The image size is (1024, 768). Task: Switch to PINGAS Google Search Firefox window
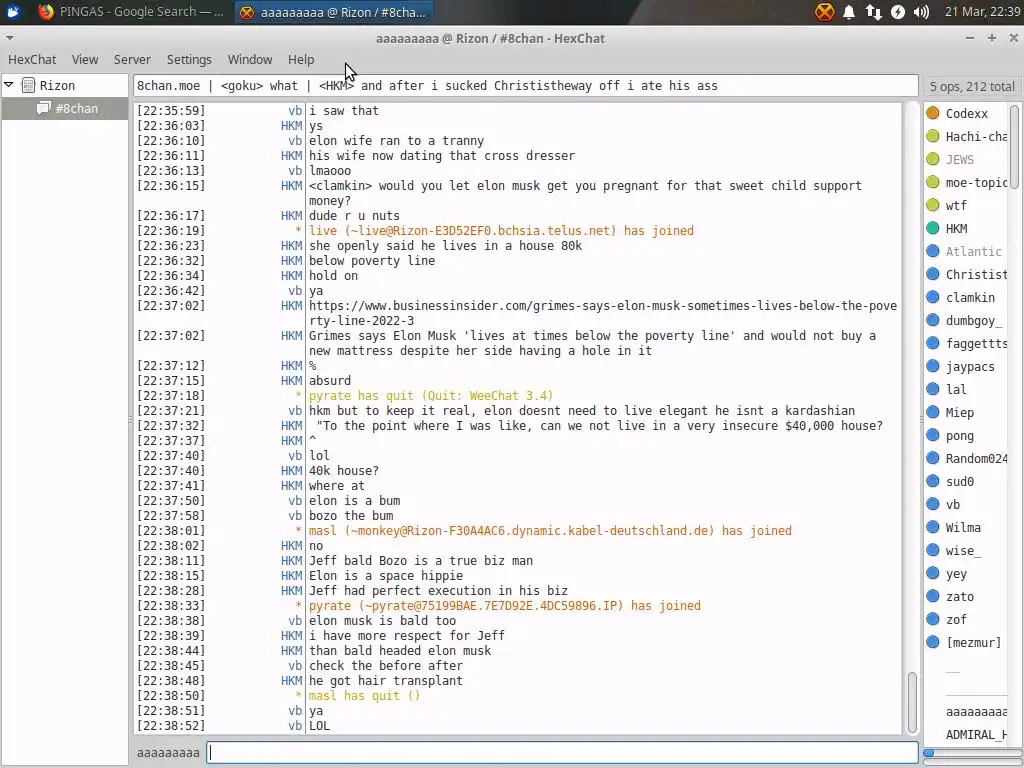tap(131, 12)
